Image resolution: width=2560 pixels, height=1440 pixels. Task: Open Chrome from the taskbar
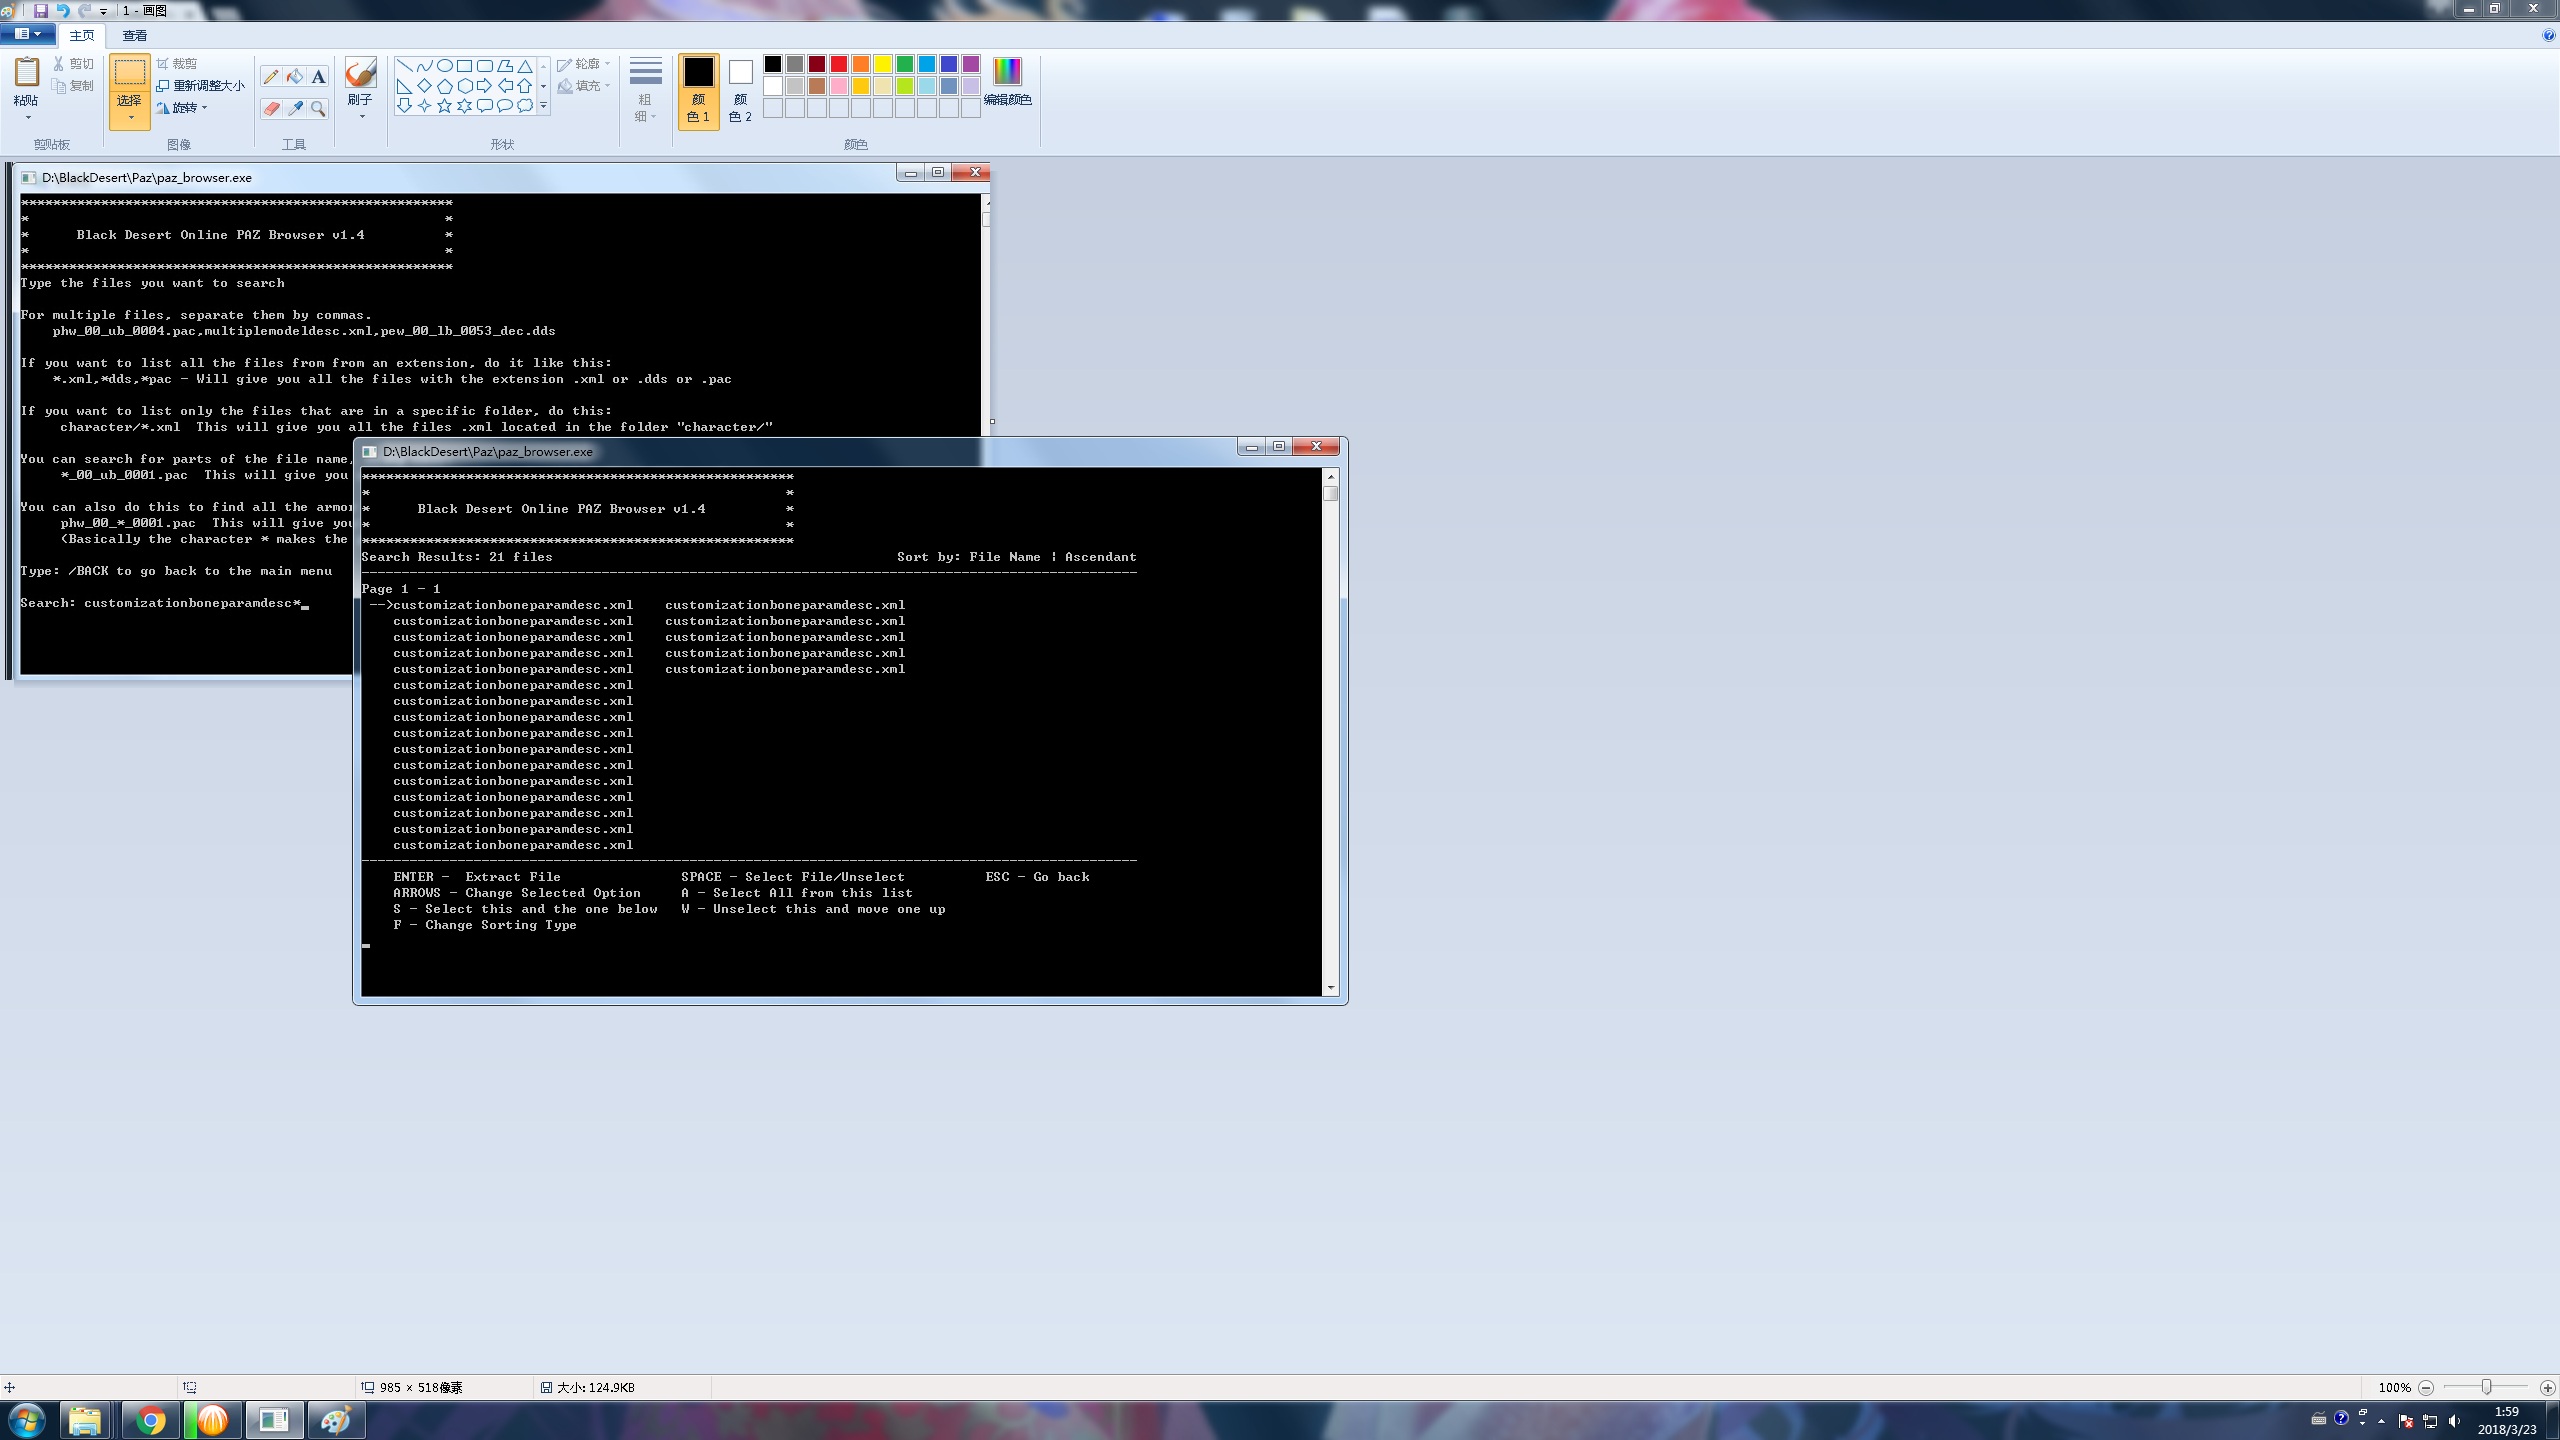click(150, 1420)
